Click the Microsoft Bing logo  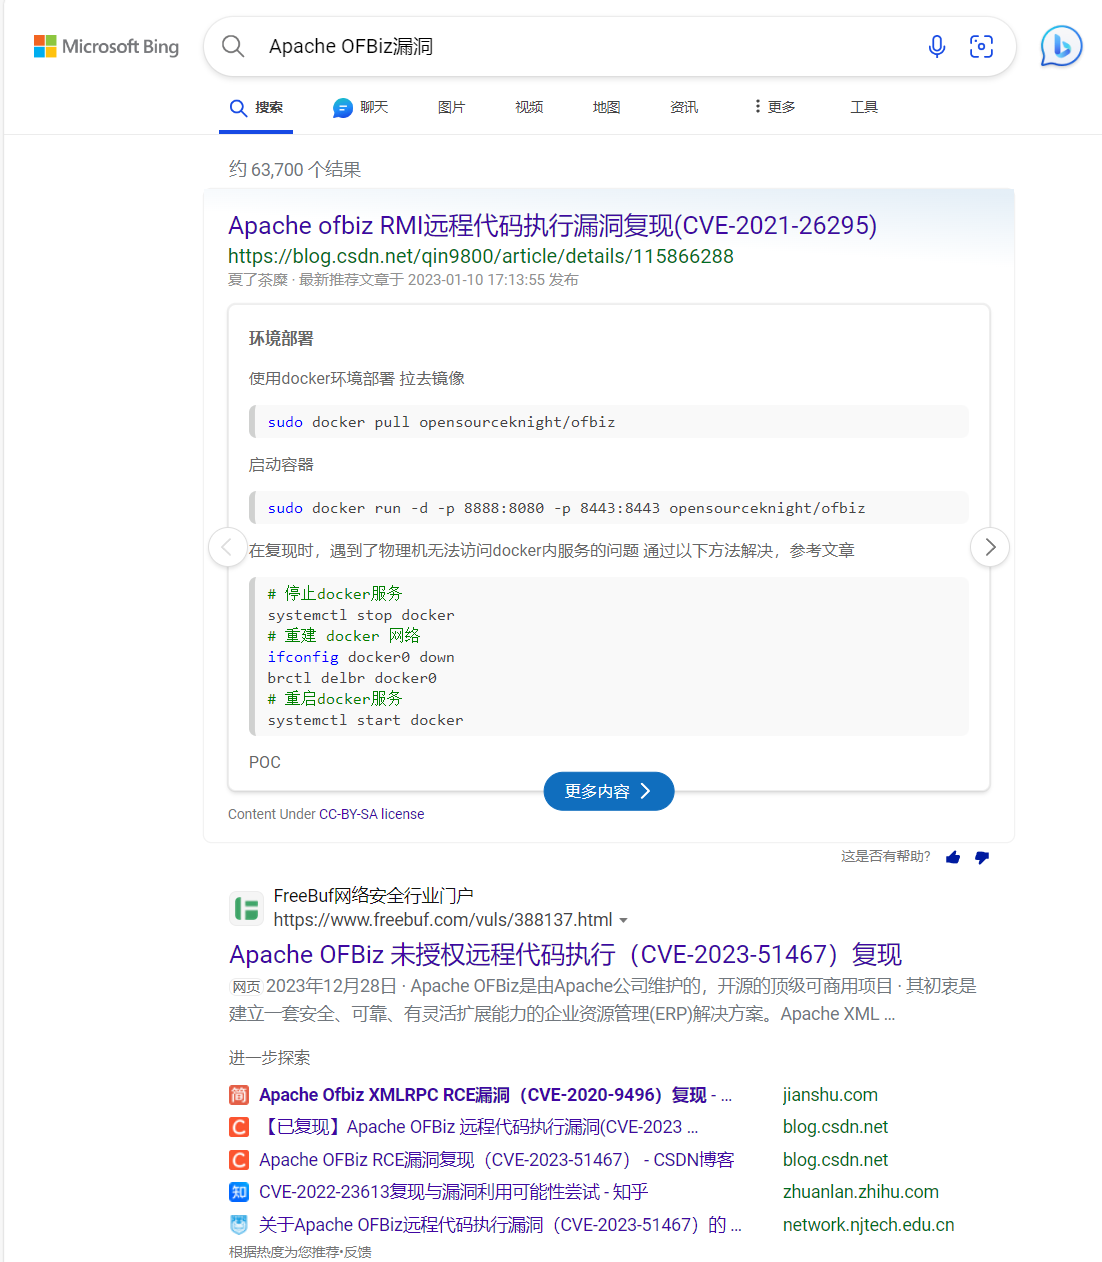[106, 46]
